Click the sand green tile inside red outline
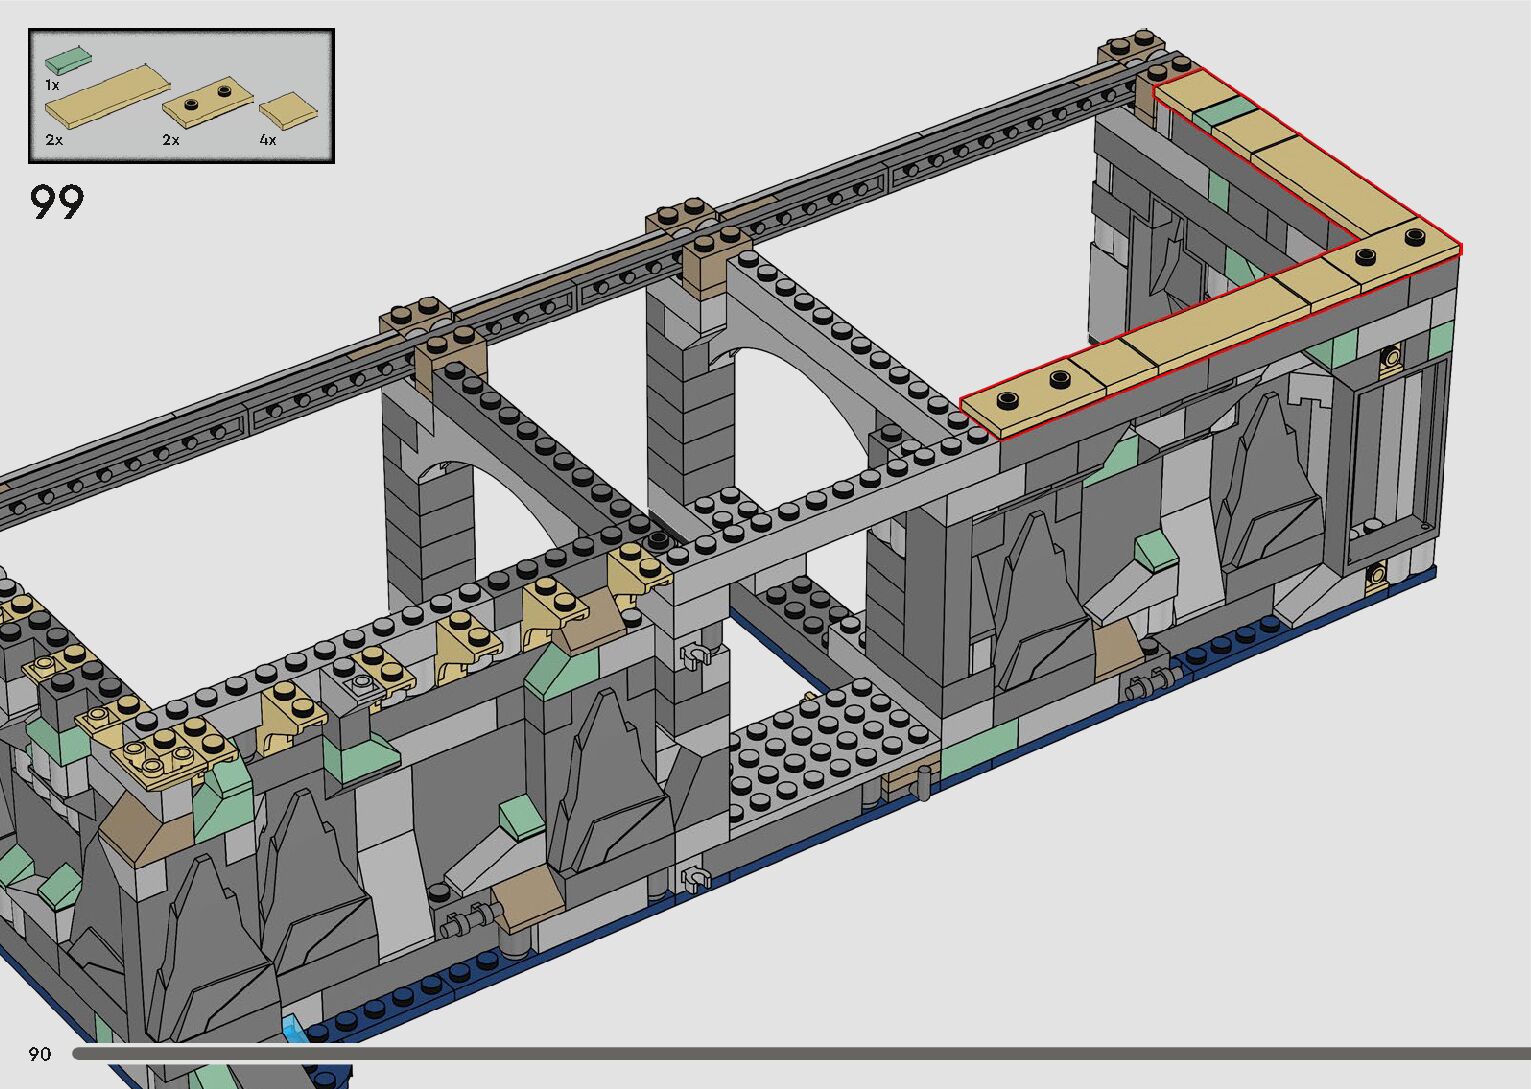The width and height of the screenshot is (1531, 1089). [x=1225, y=114]
